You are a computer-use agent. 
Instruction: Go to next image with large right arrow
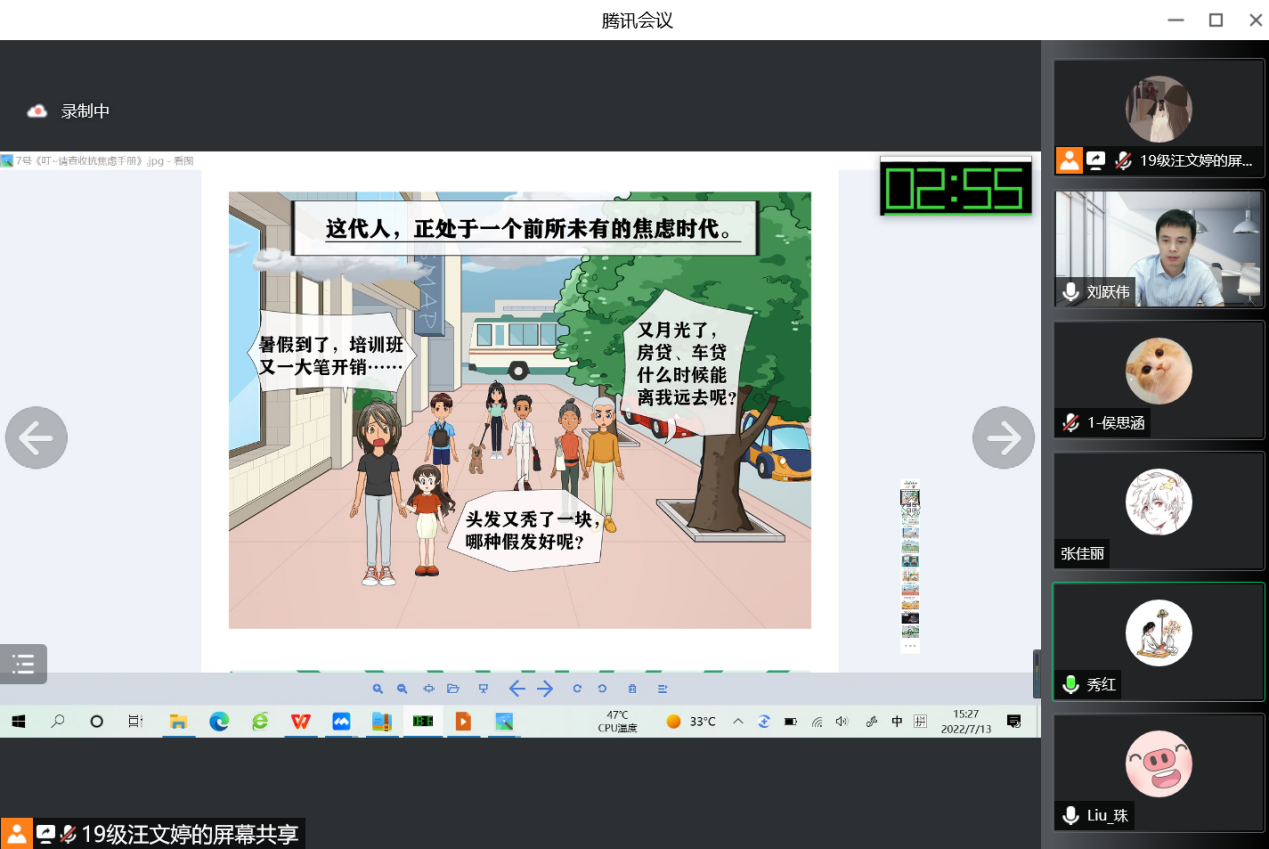tap(1003, 438)
